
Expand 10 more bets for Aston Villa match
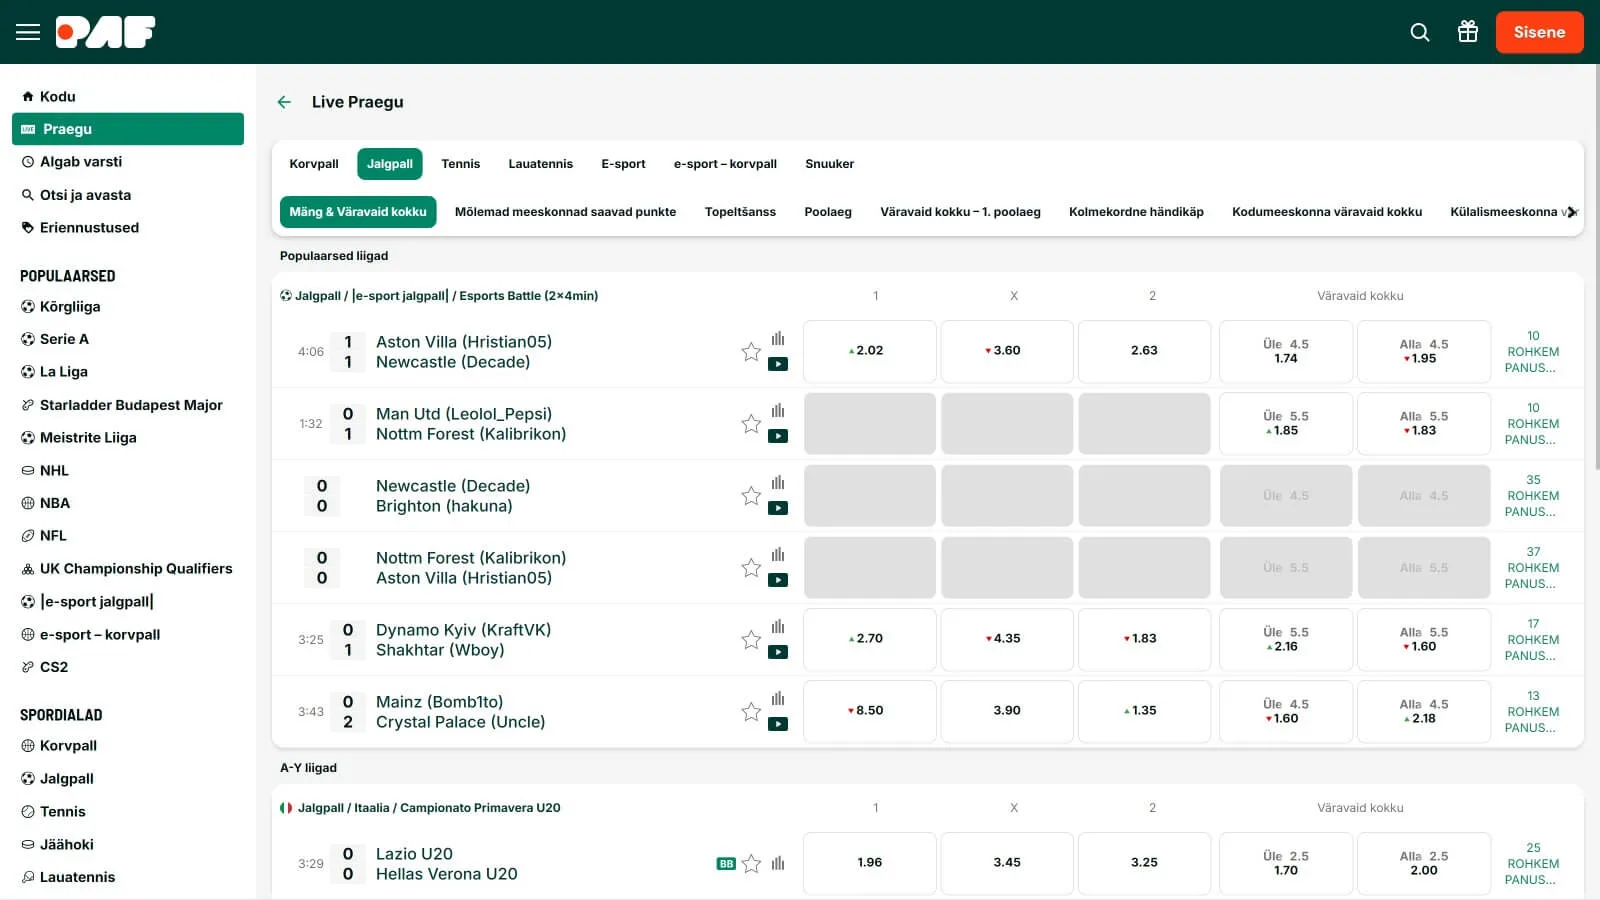tap(1532, 352)
